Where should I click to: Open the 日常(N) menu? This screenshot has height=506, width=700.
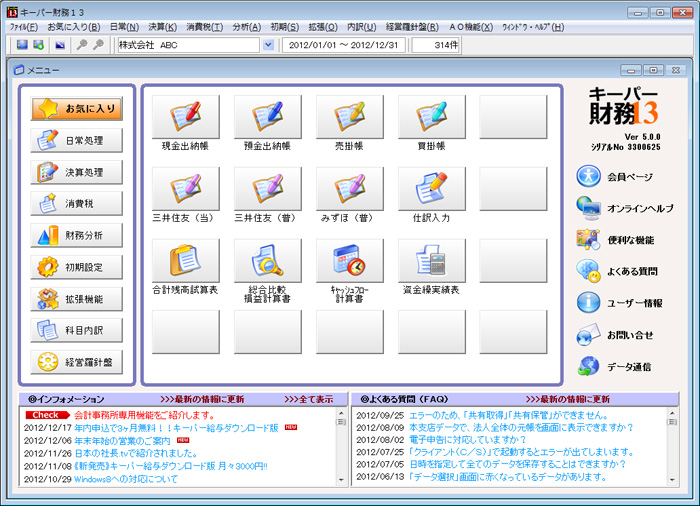pyautogui.click(x=124, y=27)
